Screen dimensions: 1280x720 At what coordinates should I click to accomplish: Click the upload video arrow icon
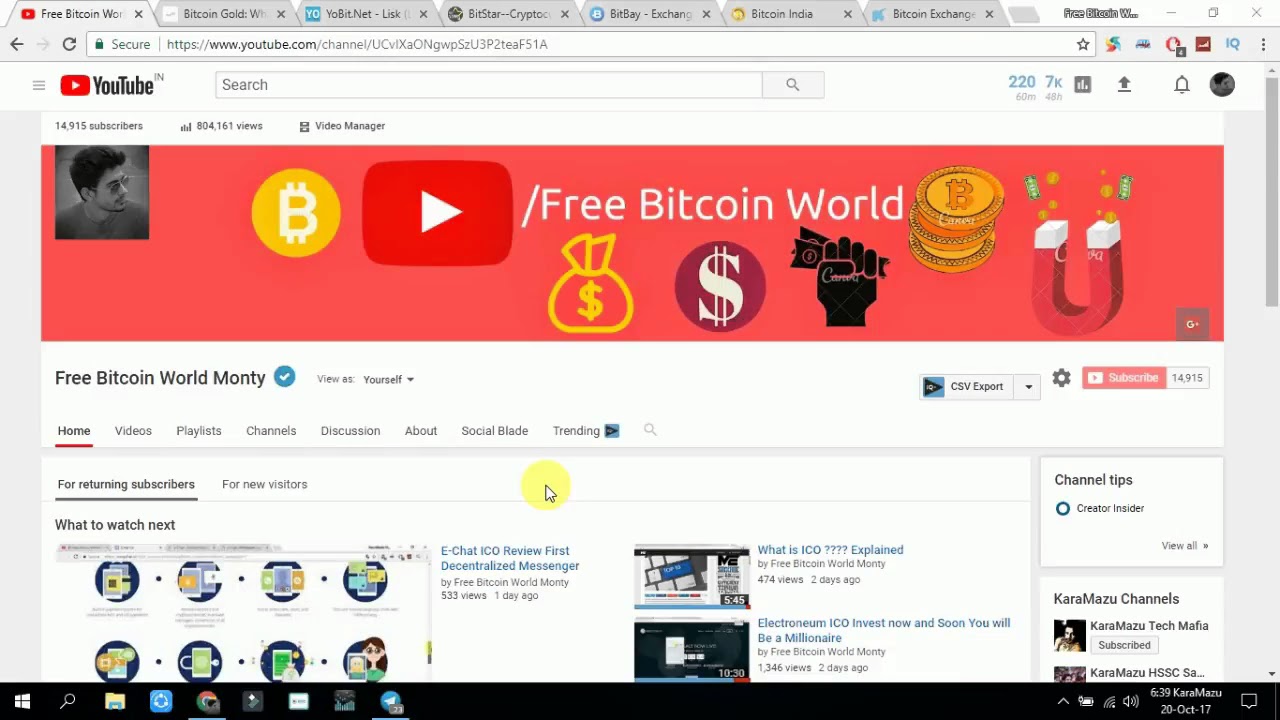[x=1124, y=85]
